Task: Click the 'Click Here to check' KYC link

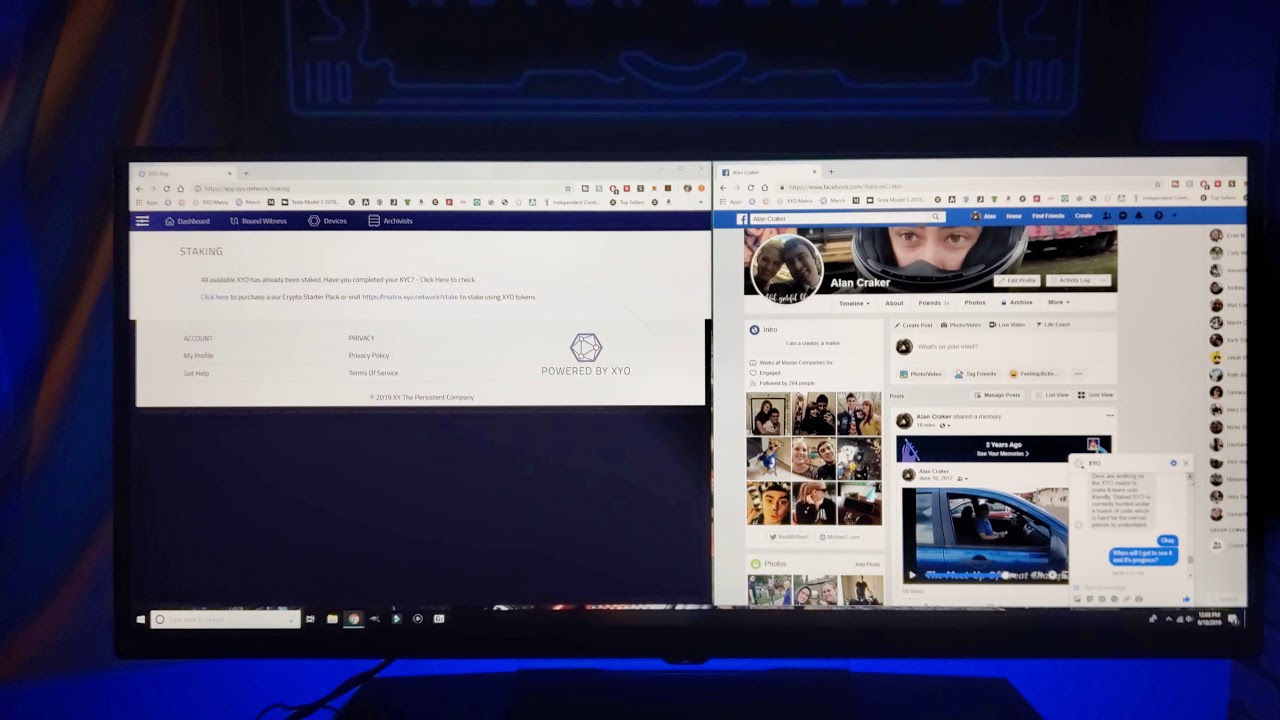Action: (x=447, y=280)
